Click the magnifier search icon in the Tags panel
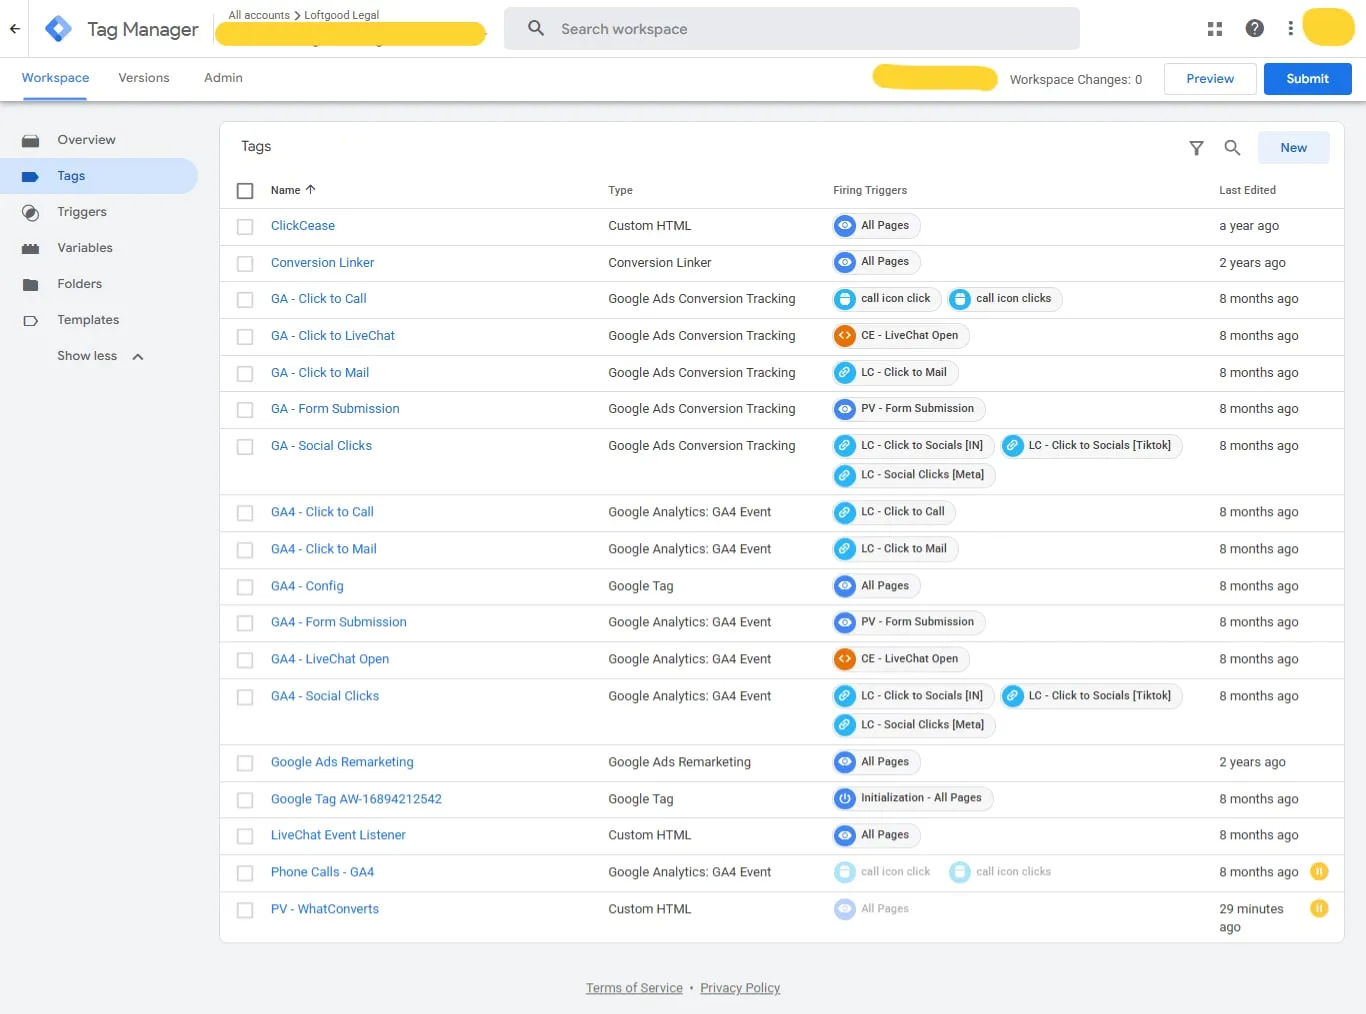1366x1014 pixels. point(1232,148)
